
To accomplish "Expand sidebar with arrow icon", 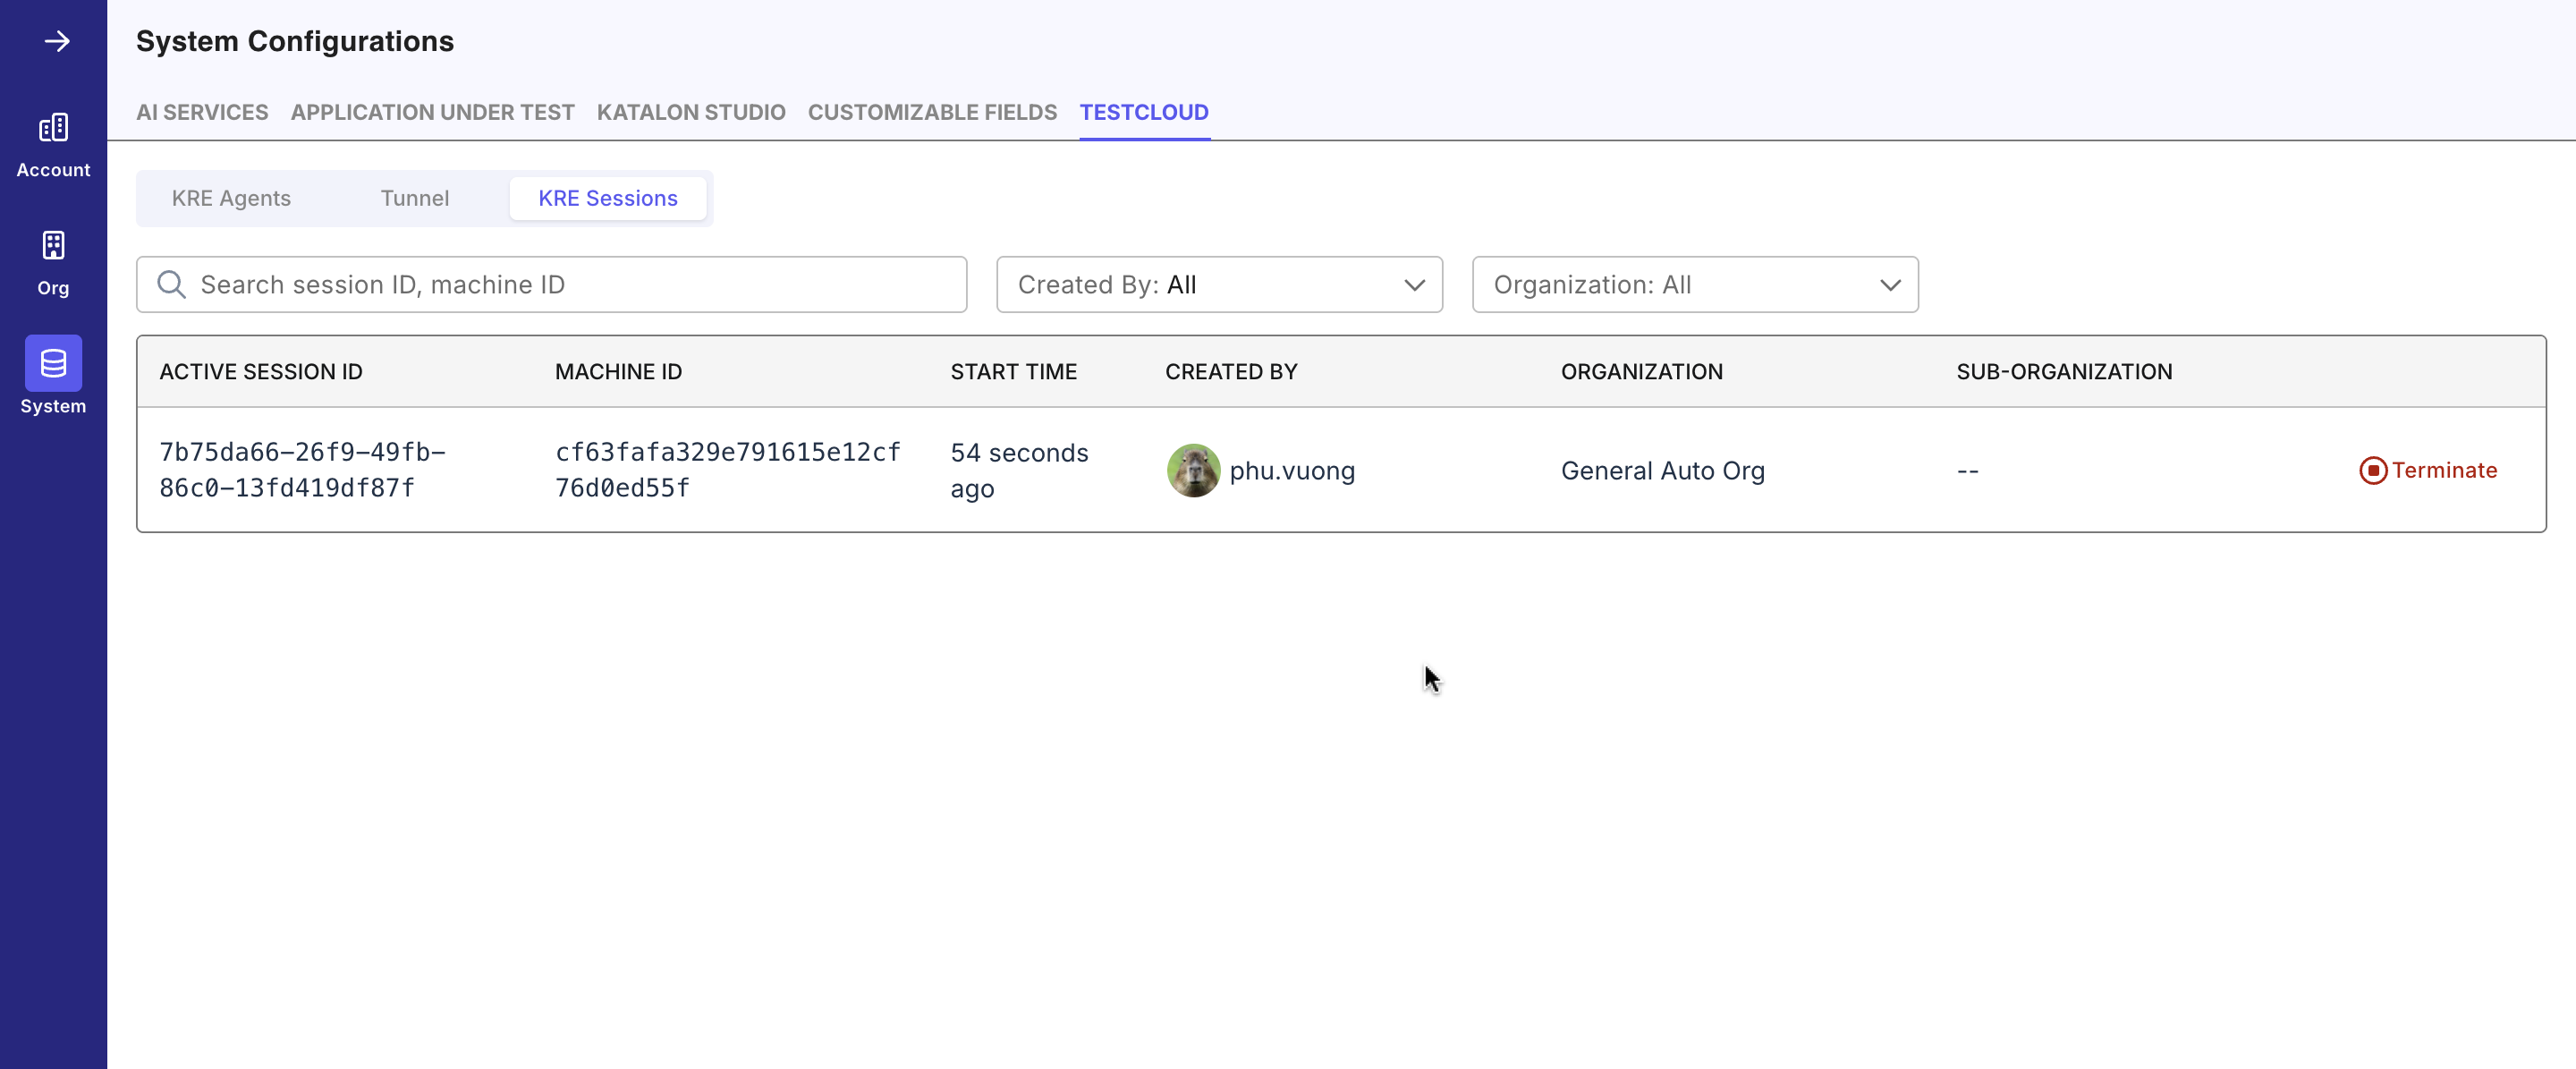I will point(57,41).
